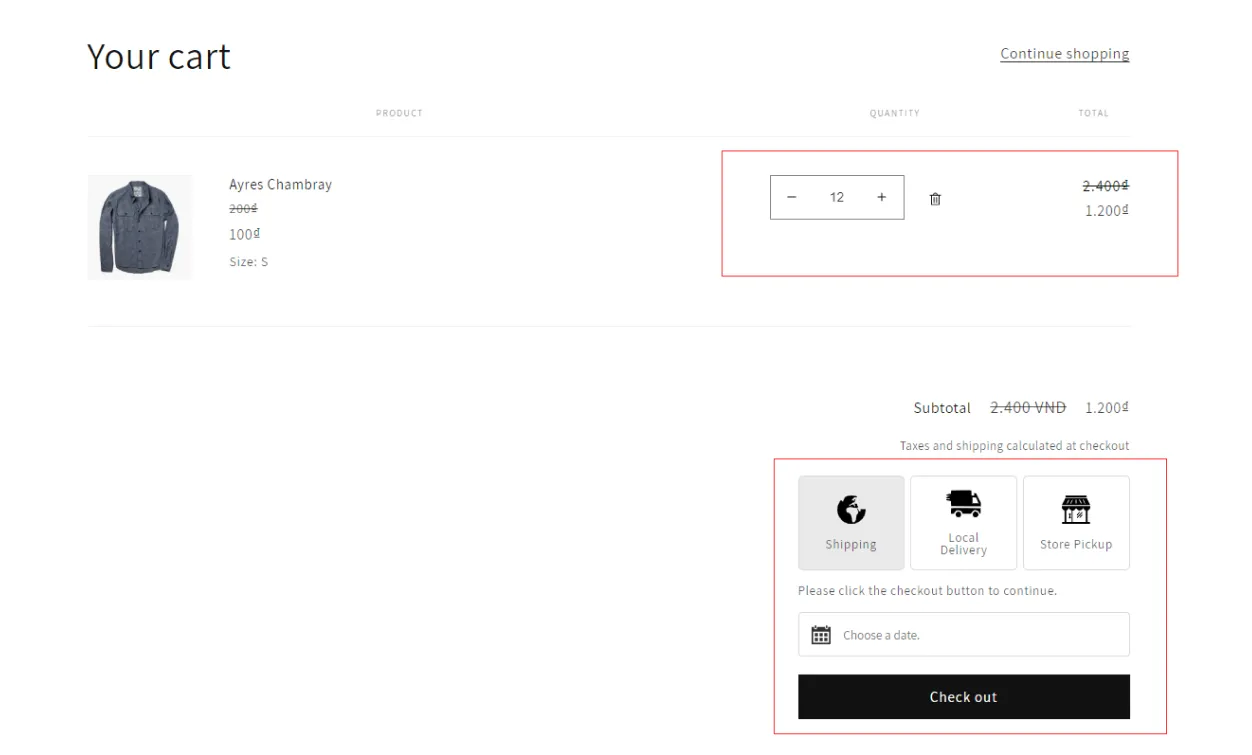
Task: Click the 'Your cart' heading
Action: coord(159,56)
